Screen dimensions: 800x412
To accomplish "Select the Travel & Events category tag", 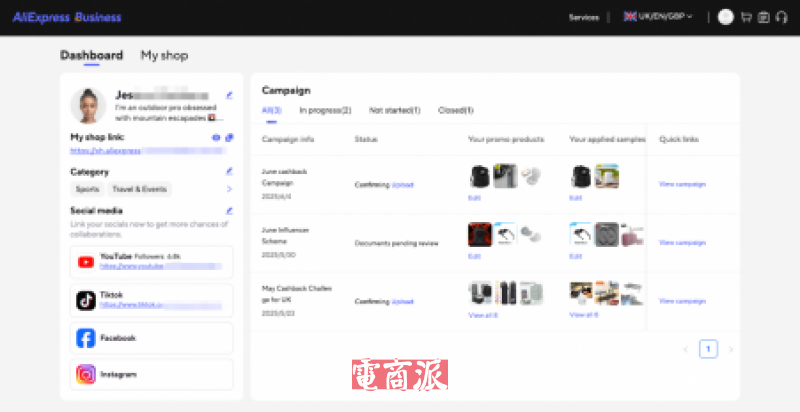I will tap(140, 188).
